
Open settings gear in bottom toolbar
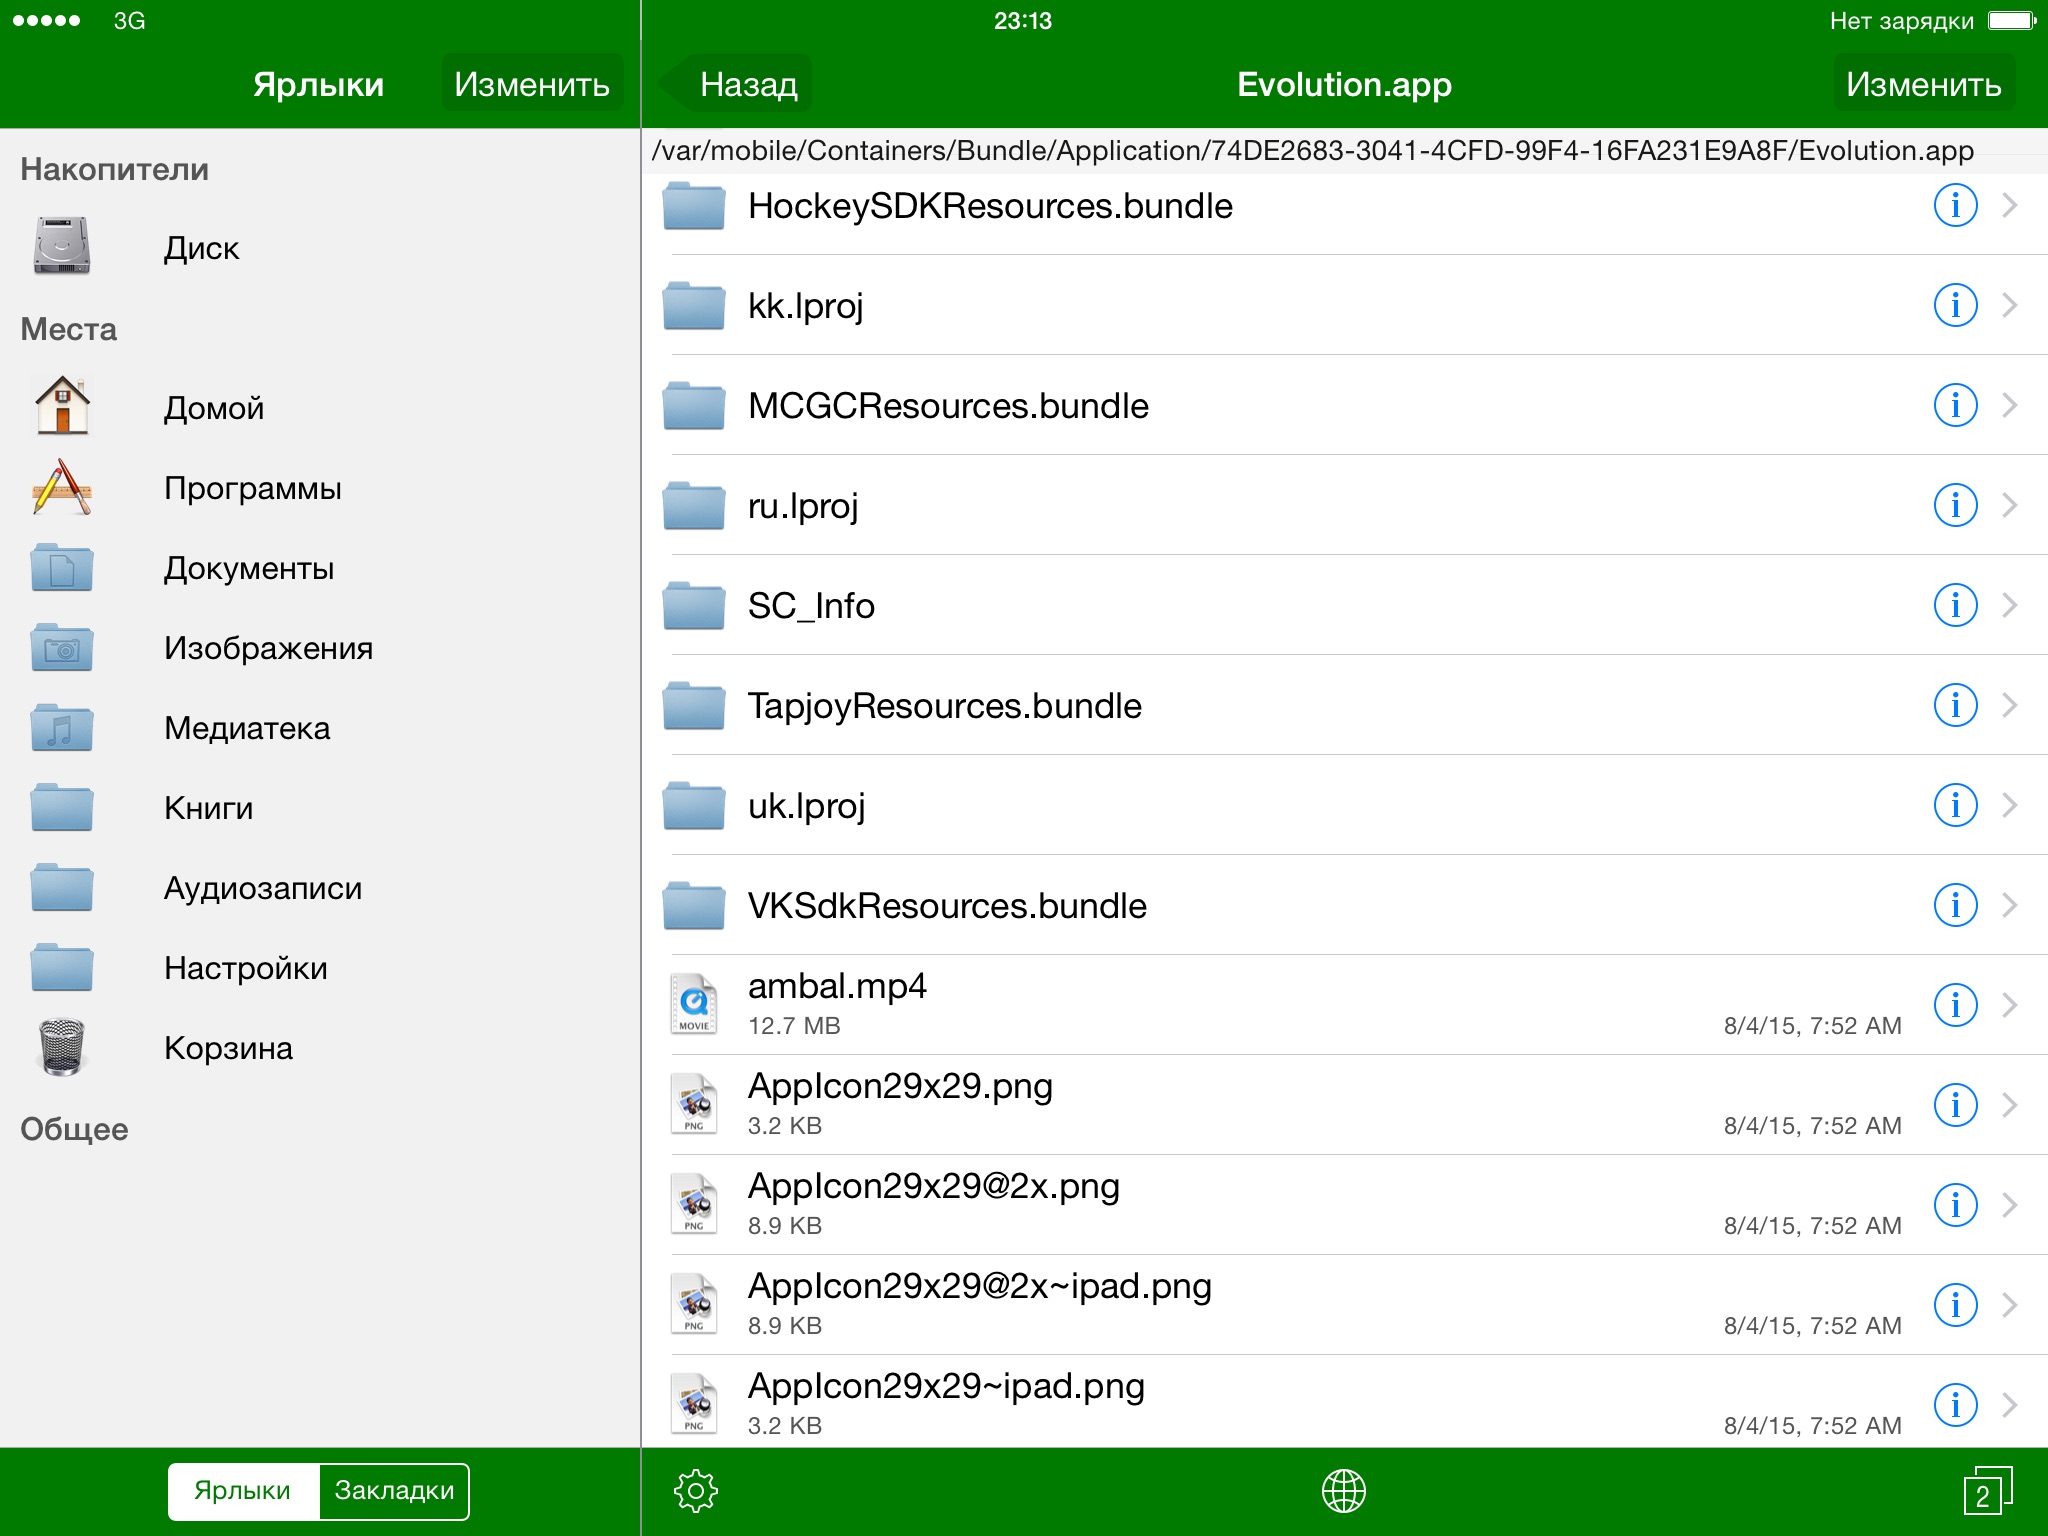[x=696, y=1491]
